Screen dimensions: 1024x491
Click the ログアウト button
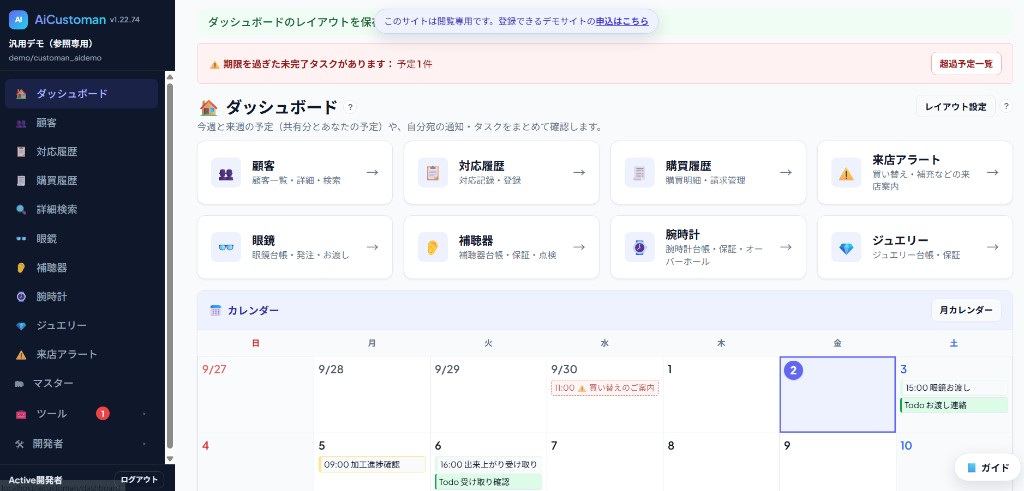pyautogui.click(x=139, y=480)
